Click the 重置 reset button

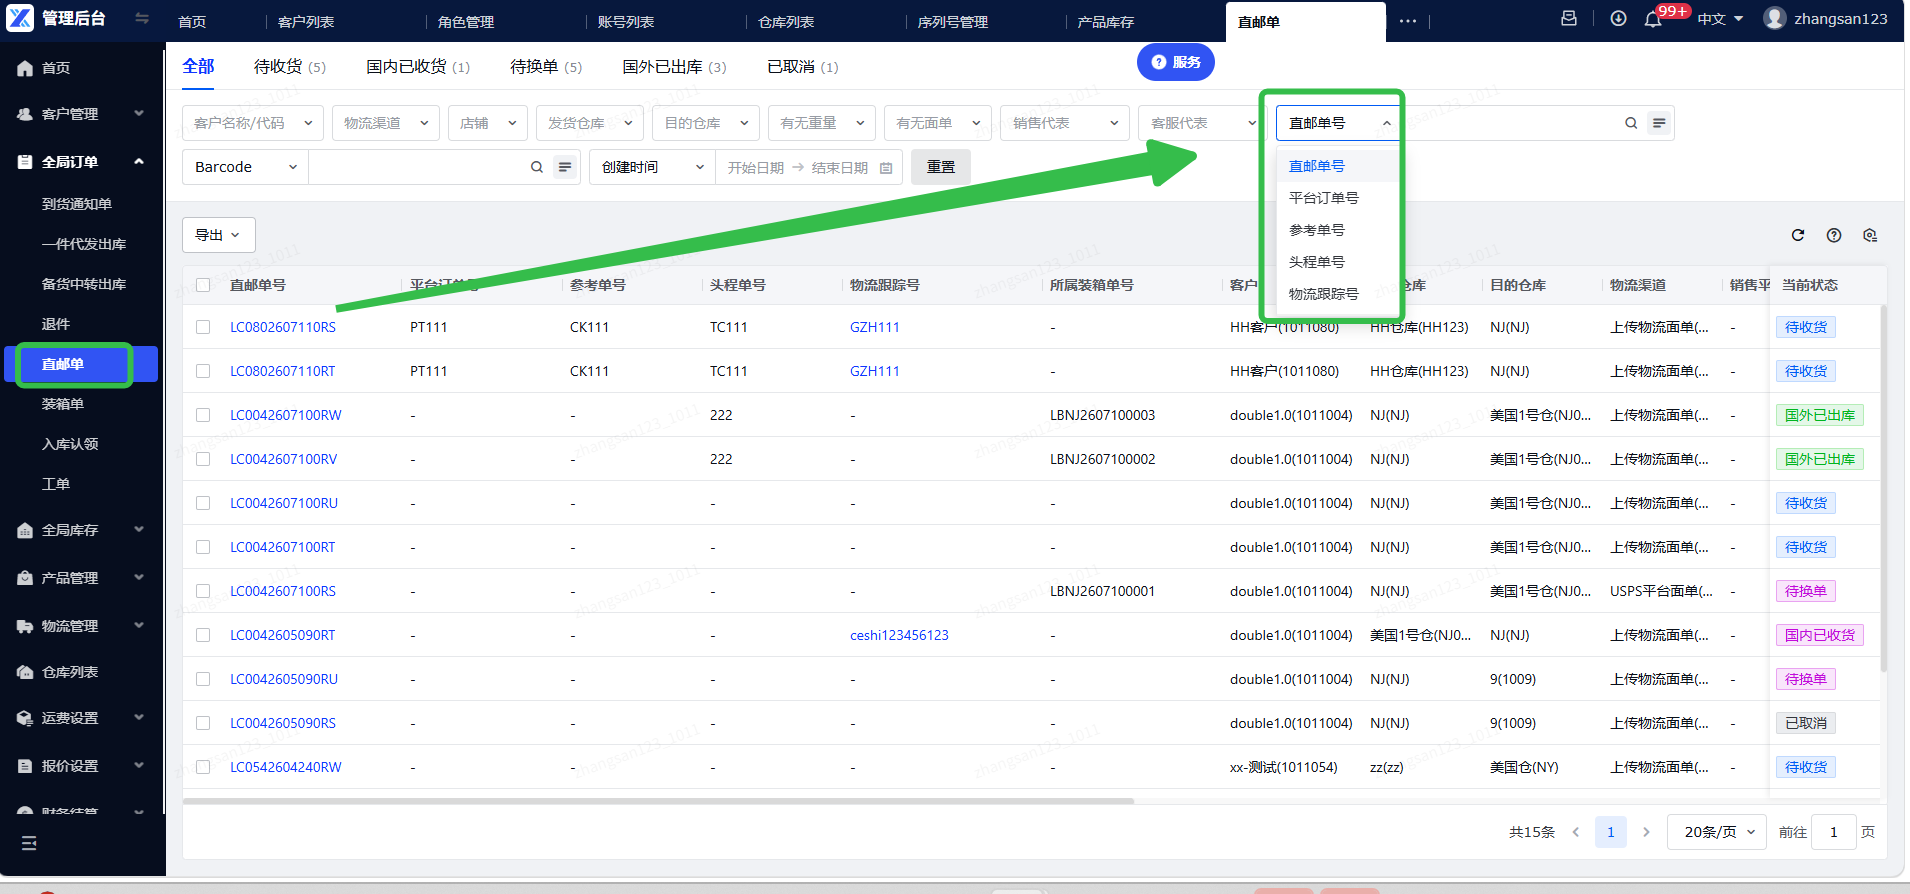tap(941, 167)
